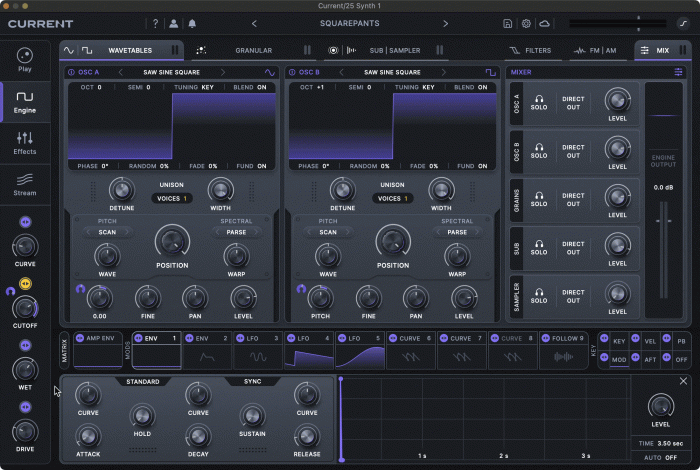Click the curve icon at top right corner
This screenshot has width=700, height=470.
pos(683,24)
